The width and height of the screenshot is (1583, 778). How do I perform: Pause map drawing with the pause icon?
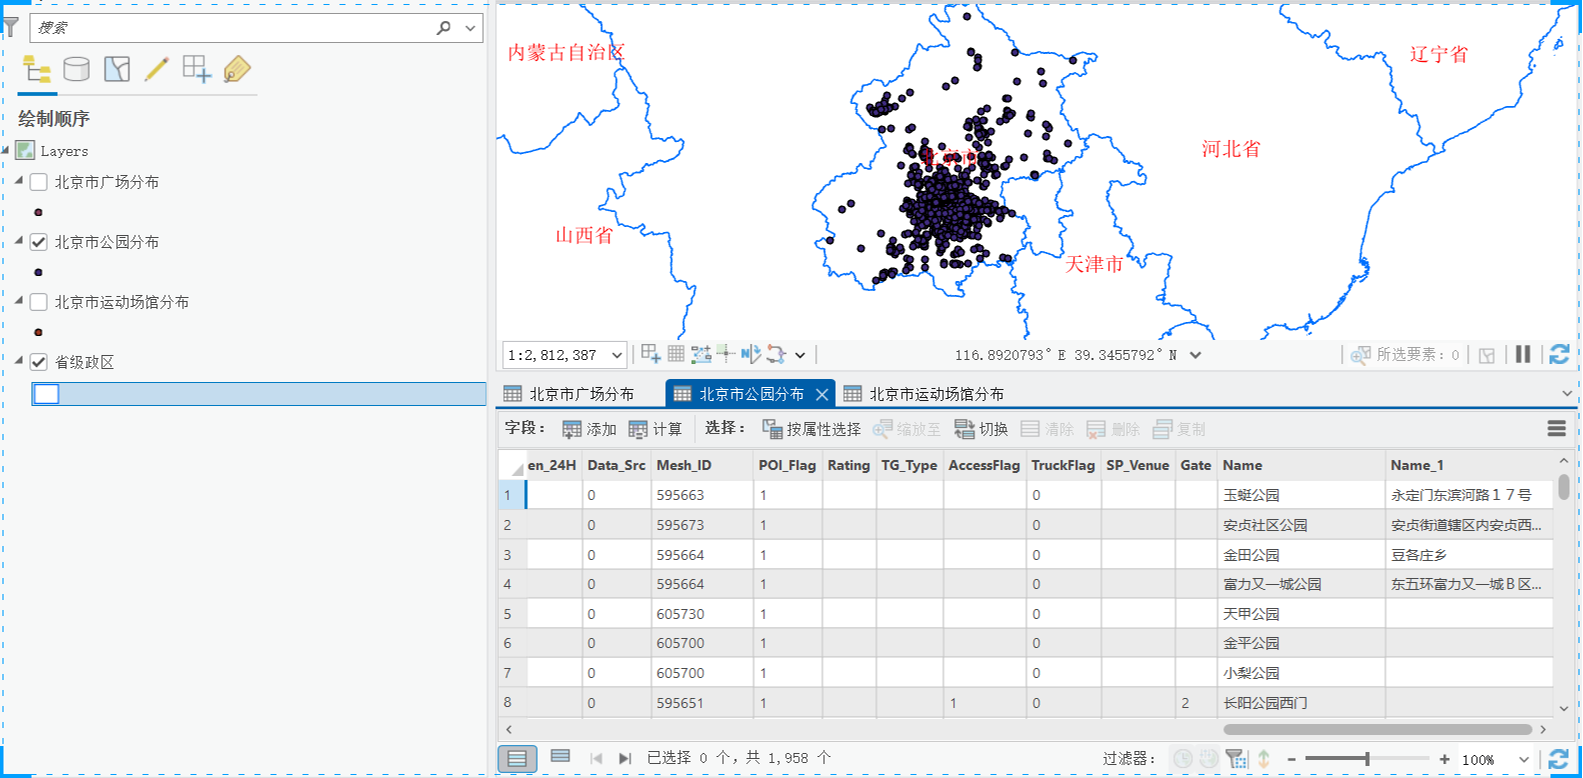[x=1523, y=354]
